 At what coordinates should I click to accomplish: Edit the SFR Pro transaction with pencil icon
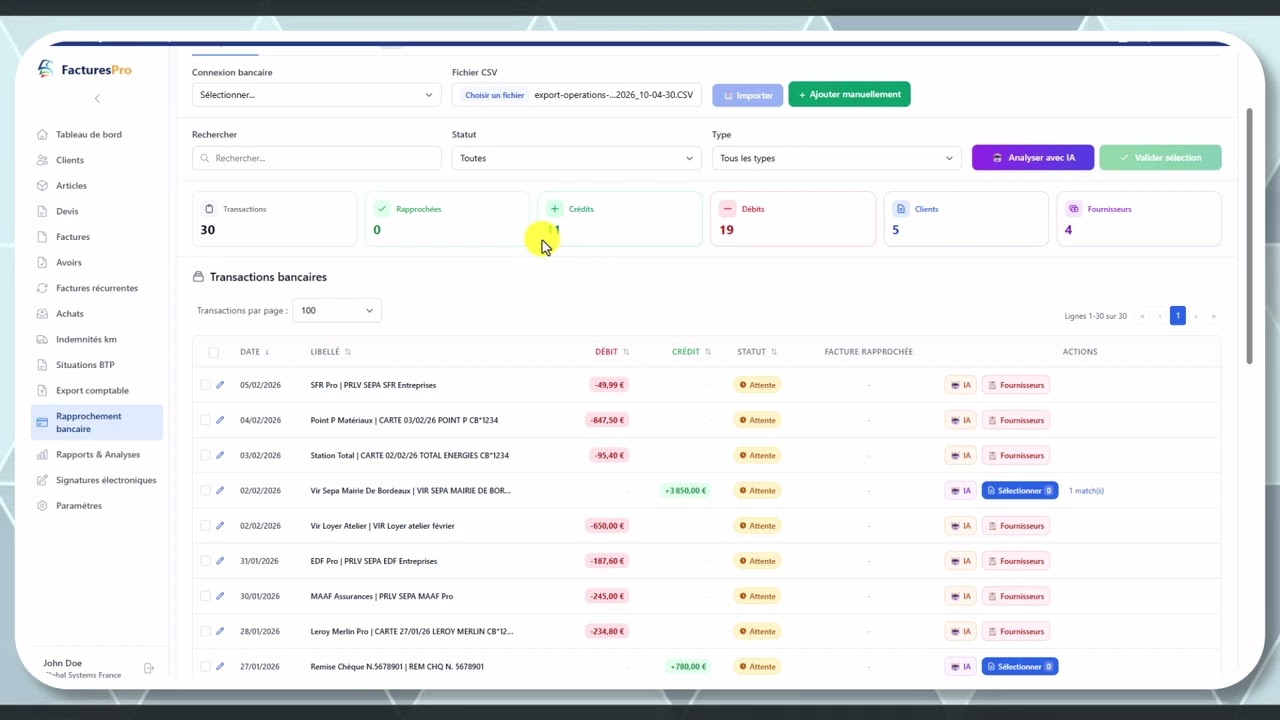(220, 385)
